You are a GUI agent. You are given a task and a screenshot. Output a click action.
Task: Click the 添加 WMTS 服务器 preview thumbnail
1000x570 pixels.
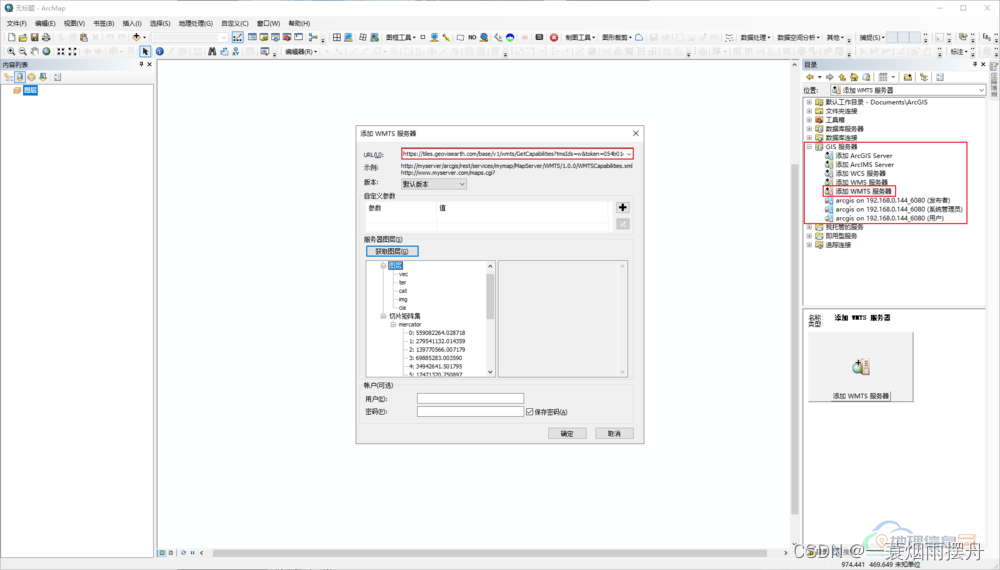pyautogui.click(x=860, y=367)
